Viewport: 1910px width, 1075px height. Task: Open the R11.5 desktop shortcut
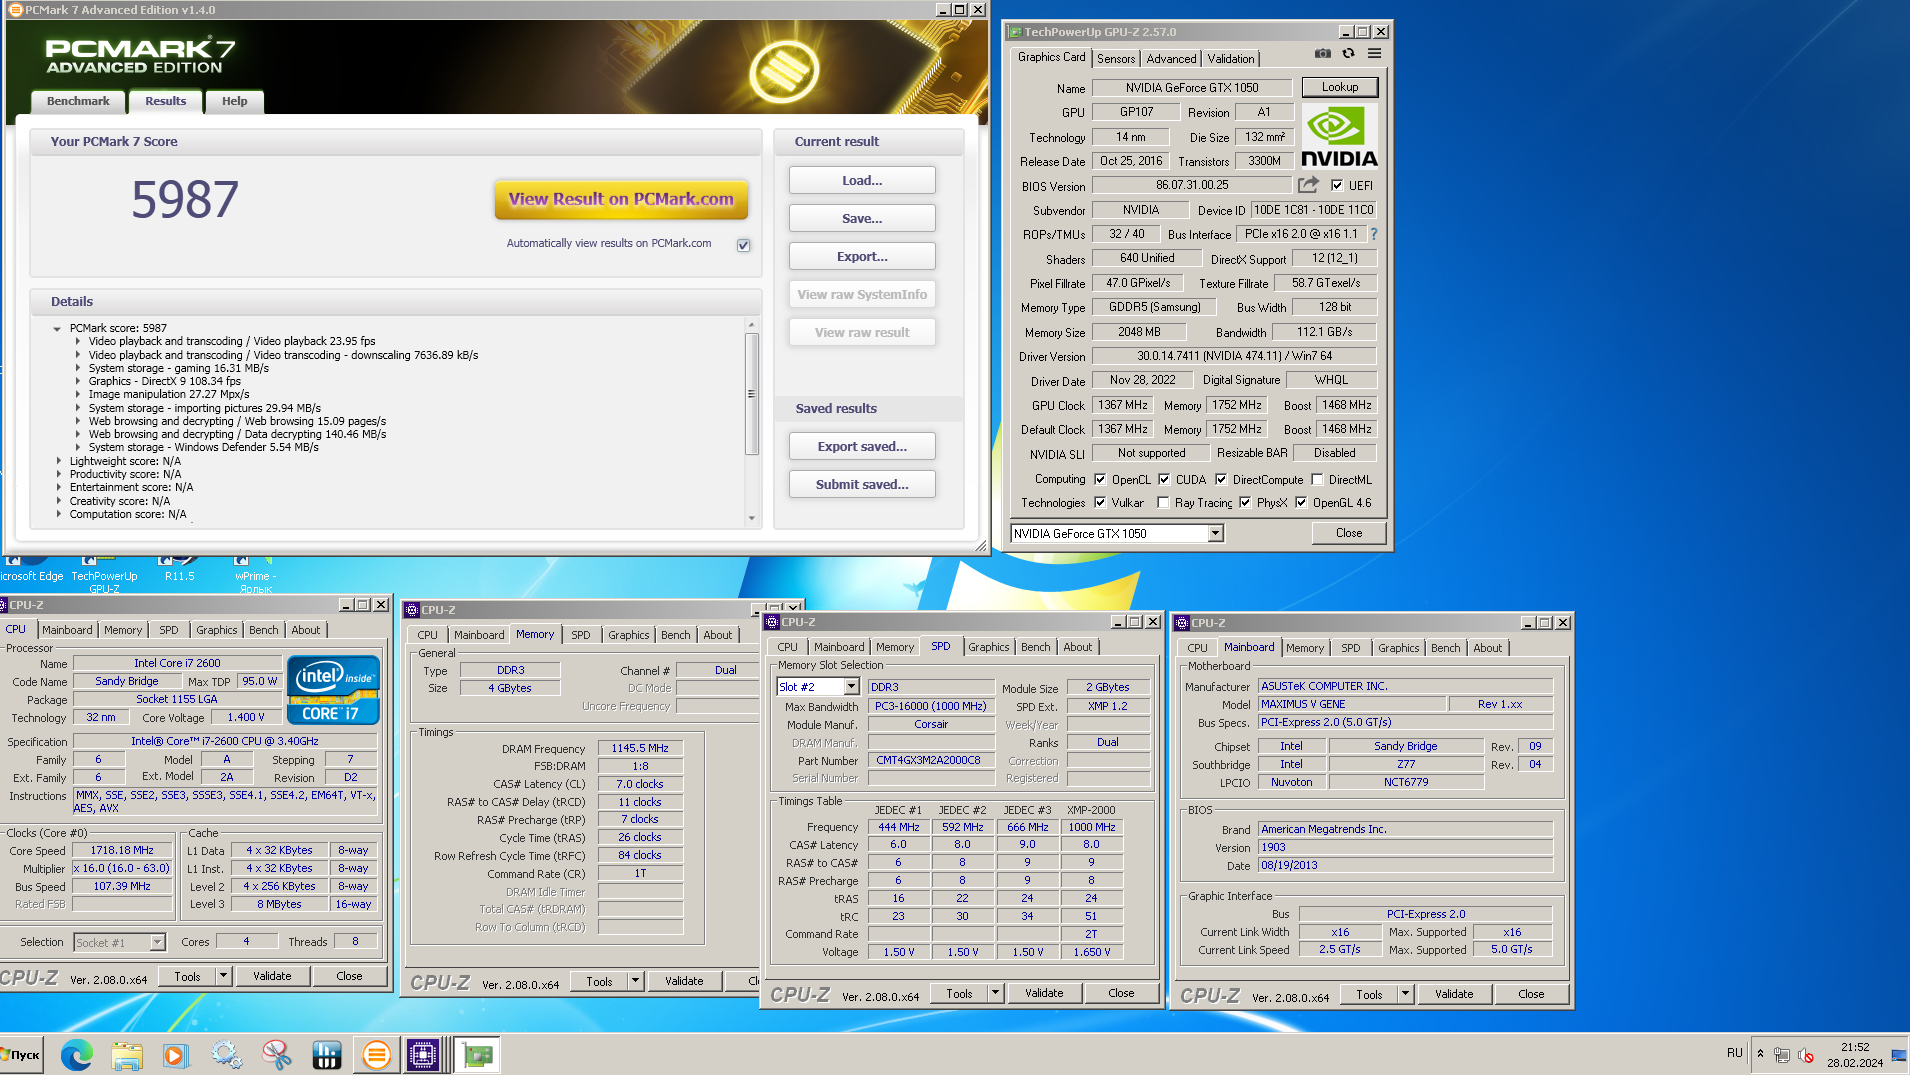click(x=180, y=571)
